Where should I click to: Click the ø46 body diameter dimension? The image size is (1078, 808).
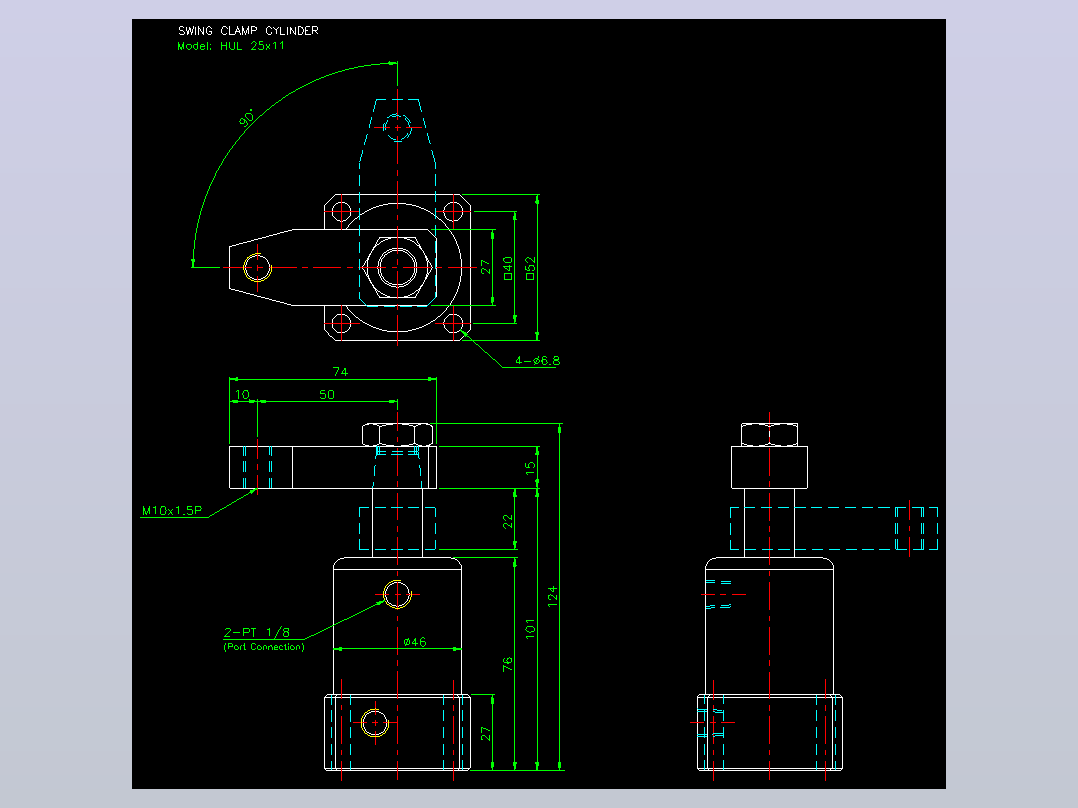(415, 642)
